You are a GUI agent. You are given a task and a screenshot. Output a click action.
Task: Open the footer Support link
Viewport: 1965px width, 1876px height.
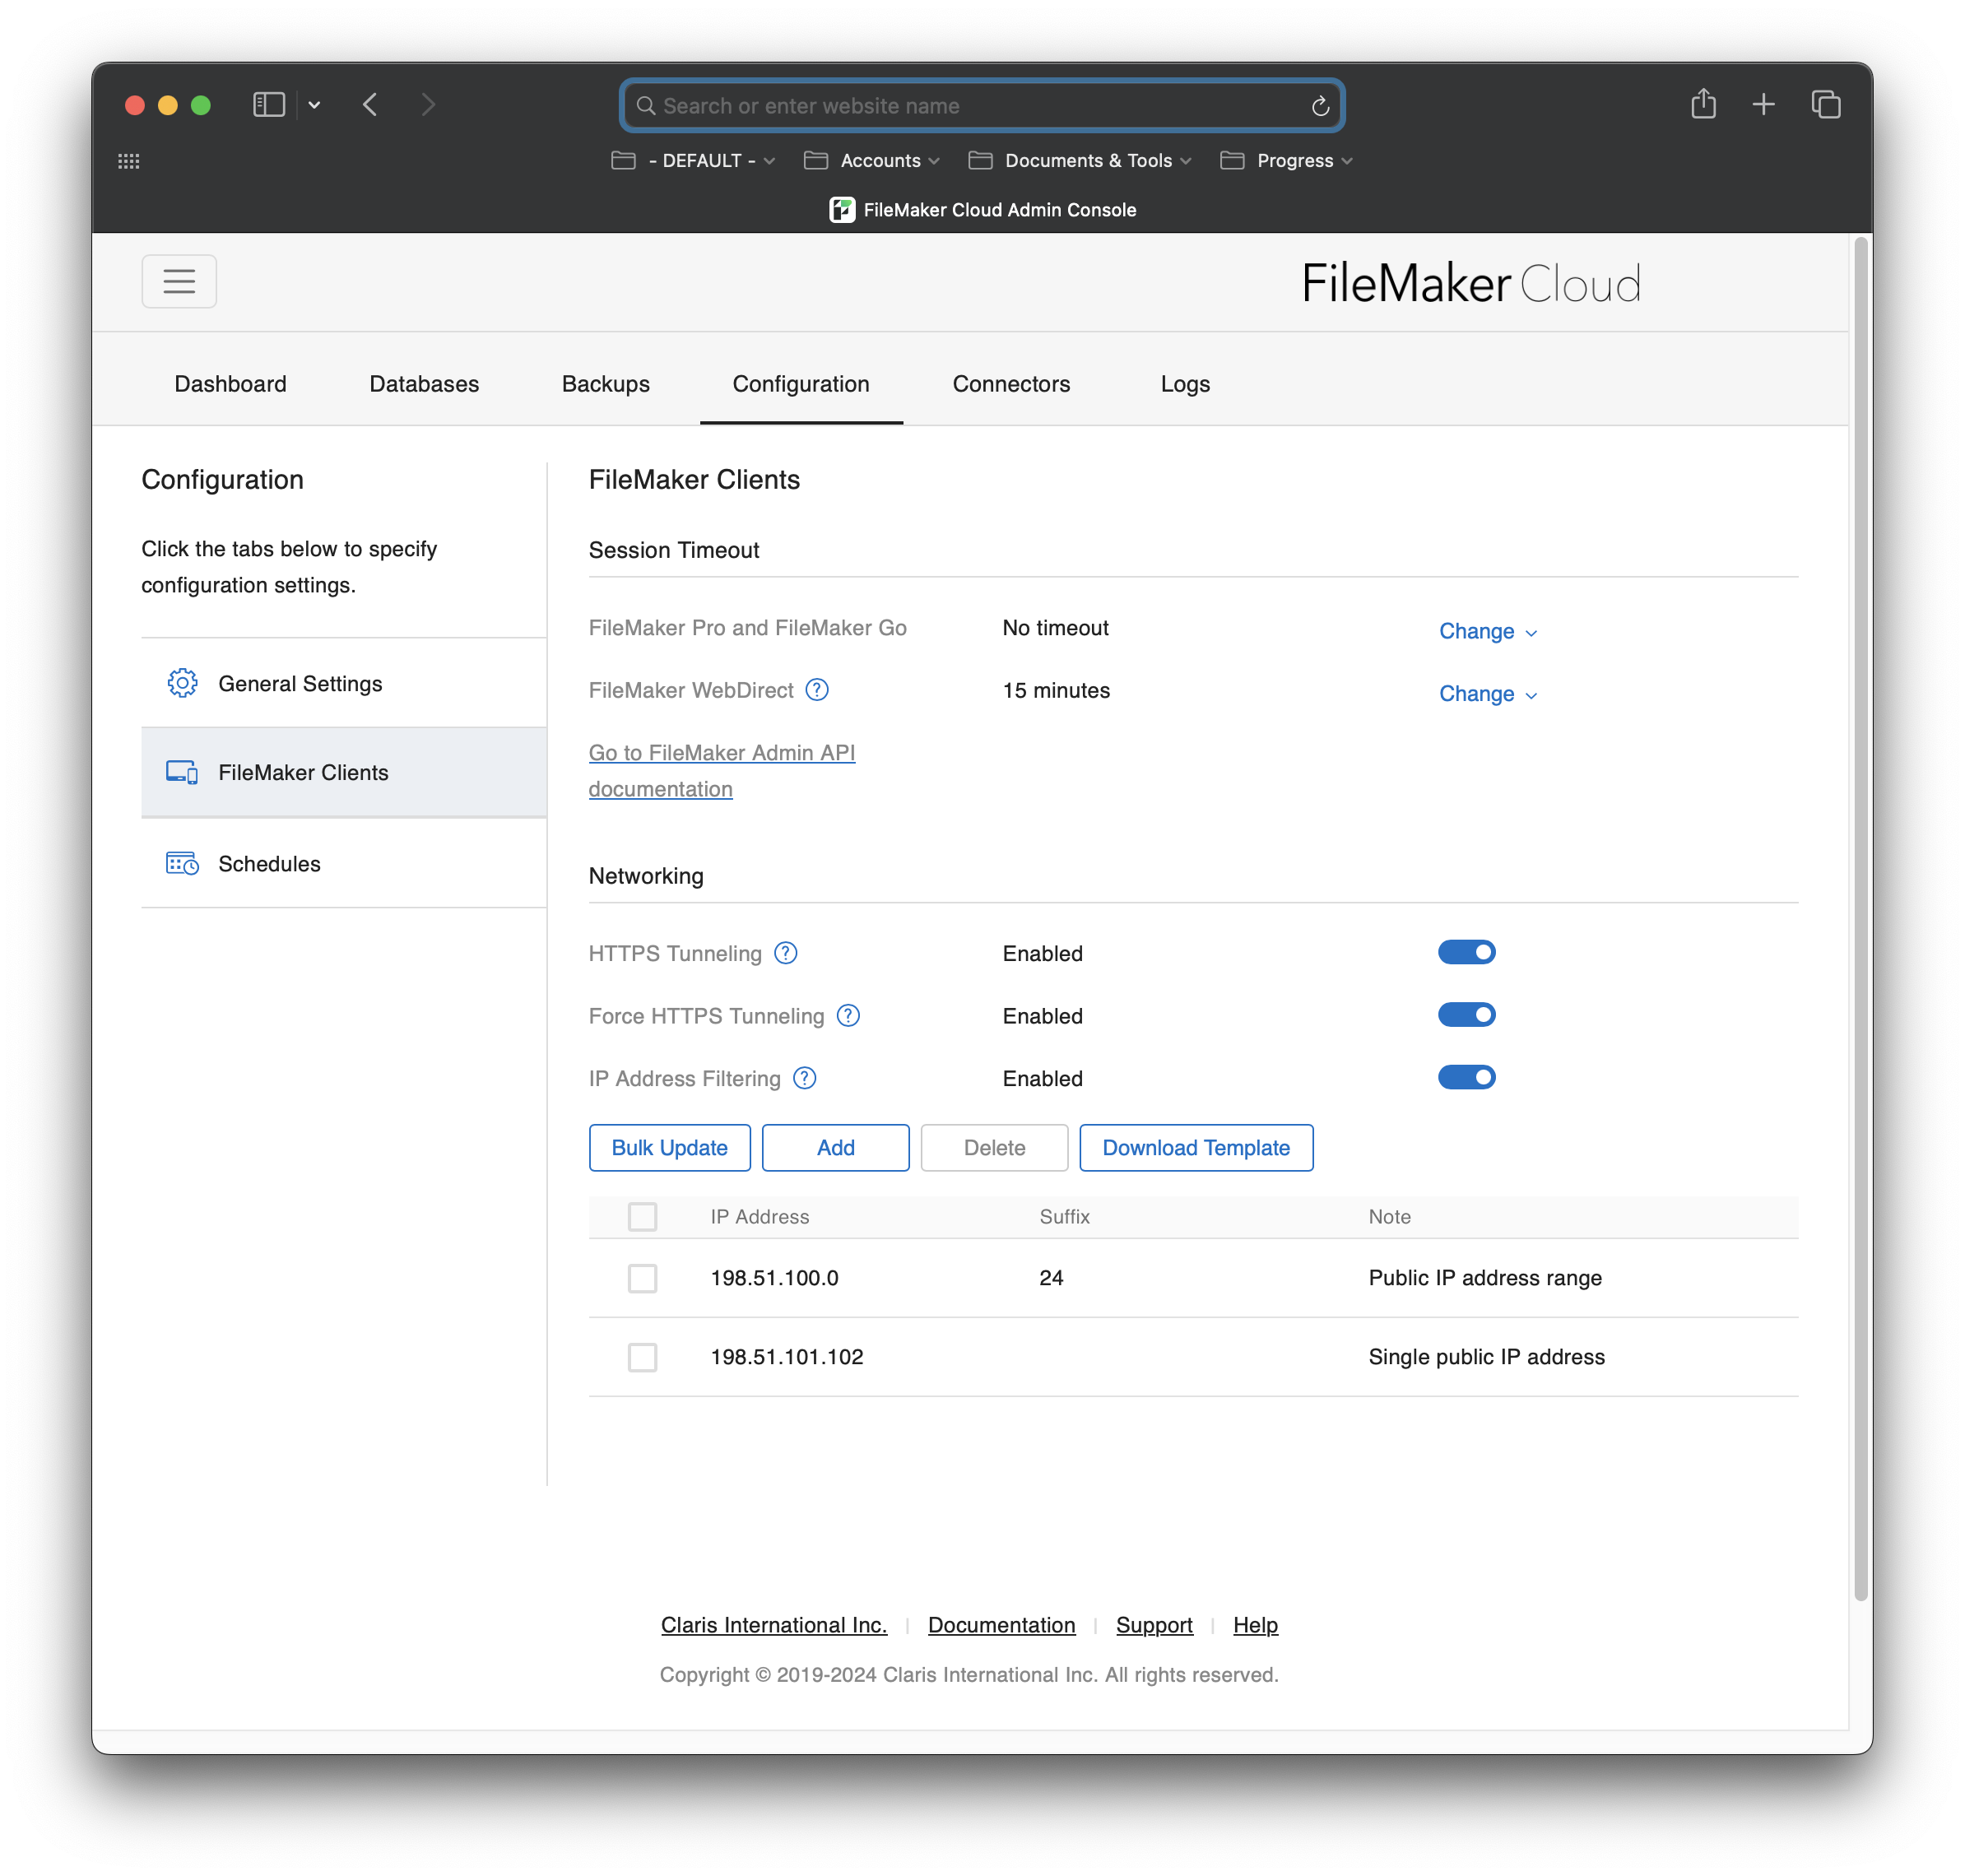(1154, 1625)
